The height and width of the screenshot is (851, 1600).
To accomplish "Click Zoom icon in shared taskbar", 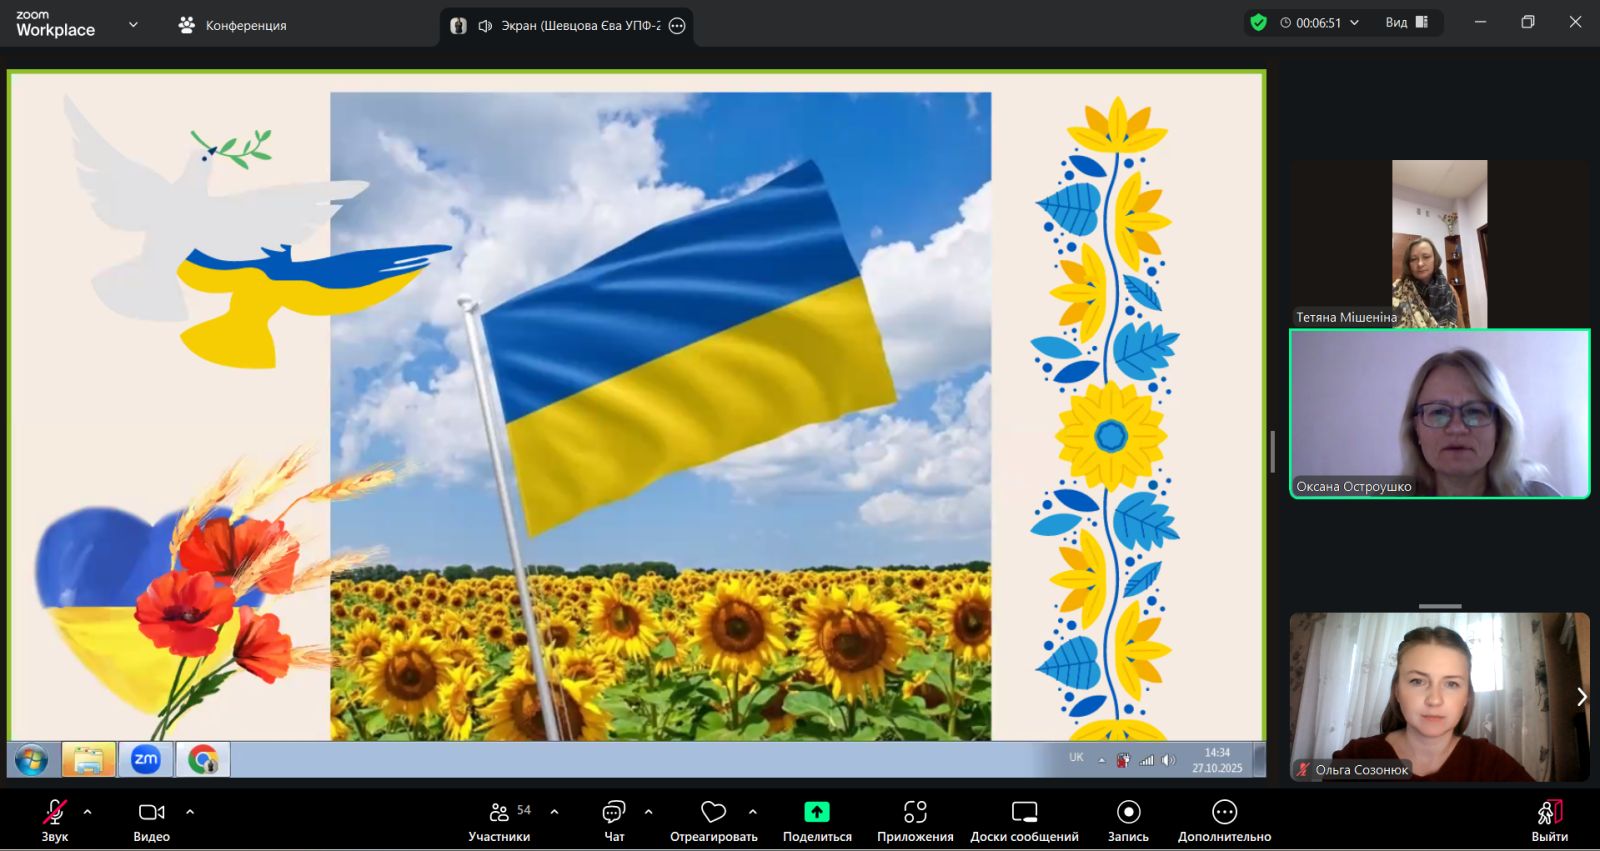I will (x=146, y=760).
